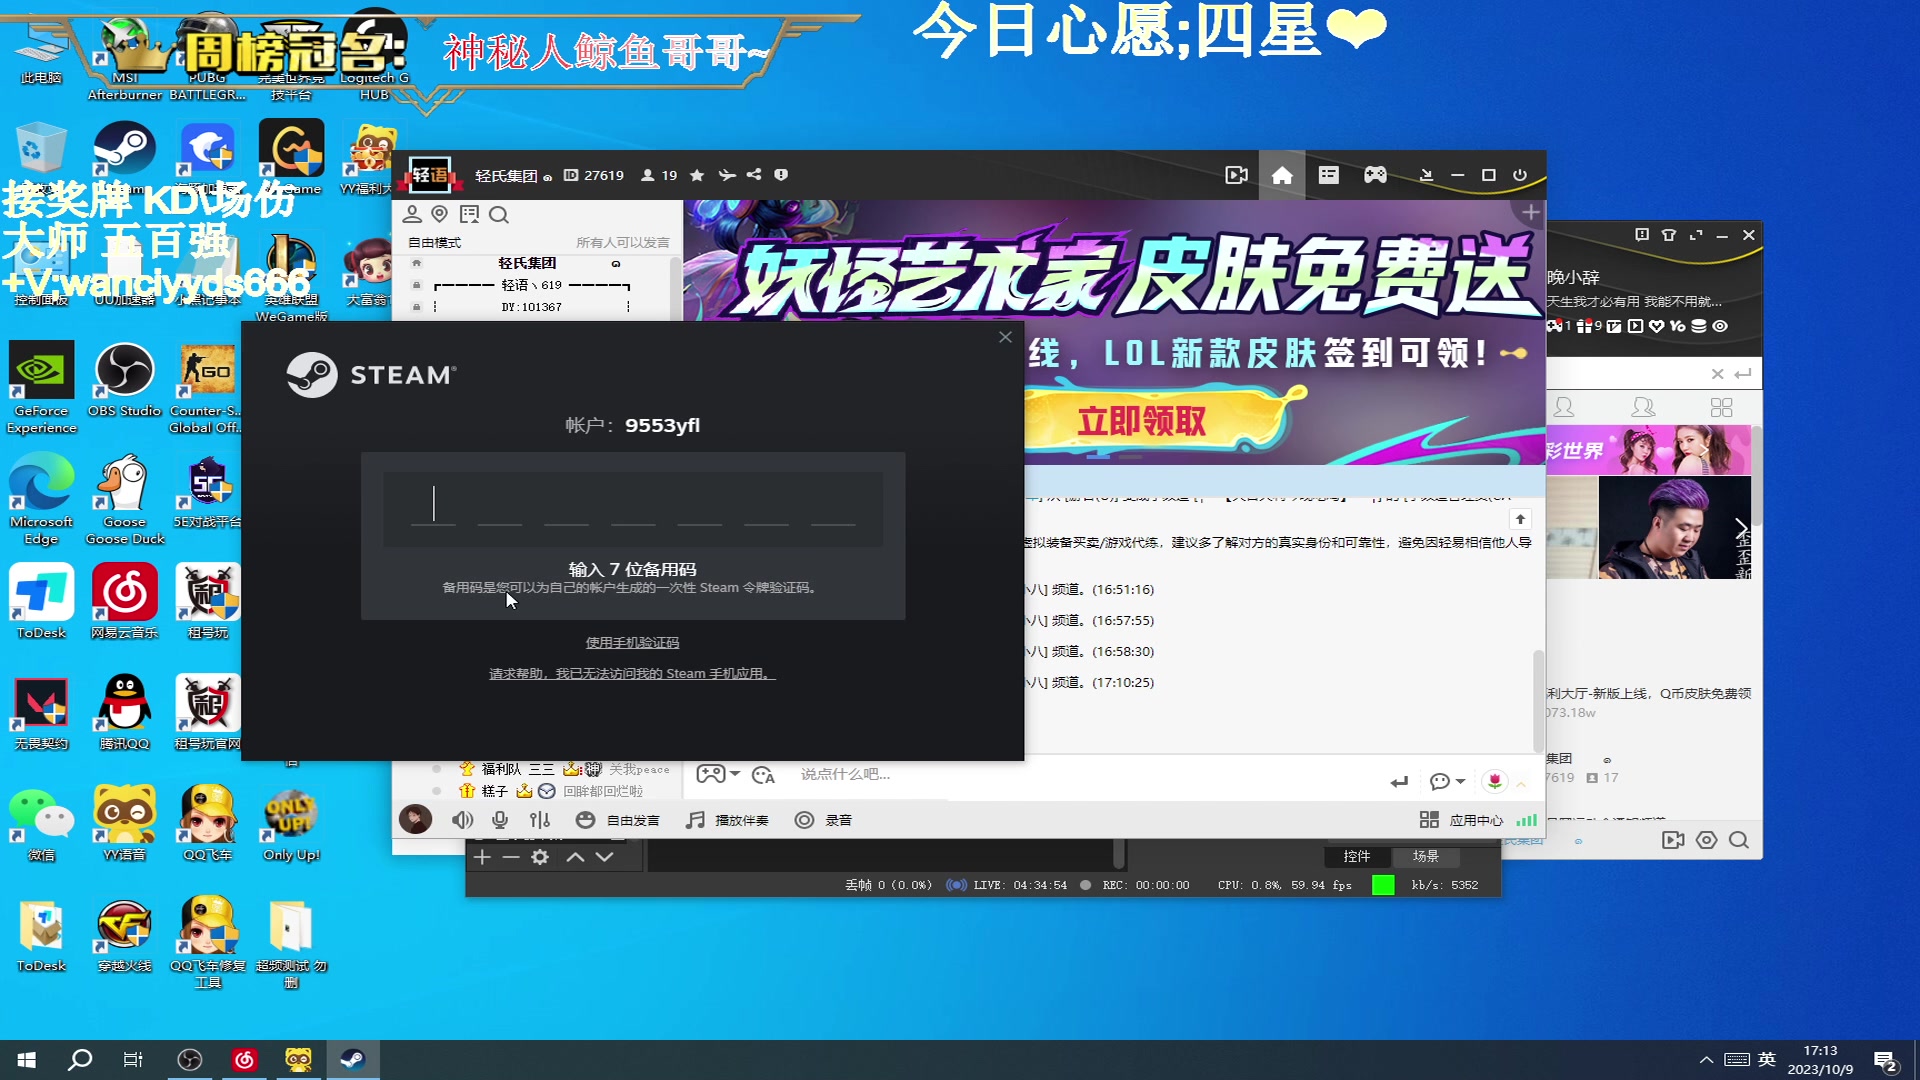
Task: Open the game emoji dropdown in chat bar
Action: pyautogui.click(x=718, y=774)
